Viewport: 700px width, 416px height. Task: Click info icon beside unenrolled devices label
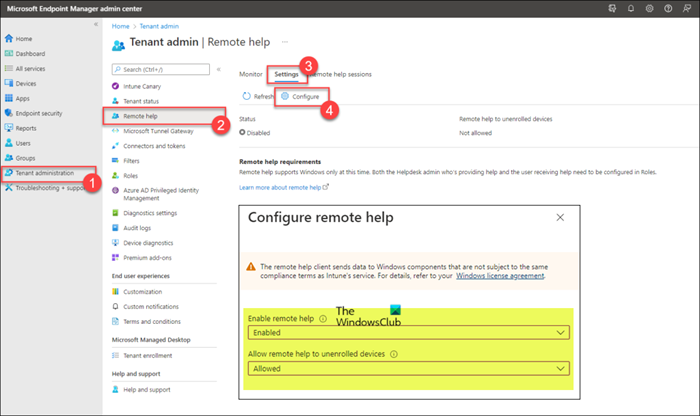tap(394, 354)
